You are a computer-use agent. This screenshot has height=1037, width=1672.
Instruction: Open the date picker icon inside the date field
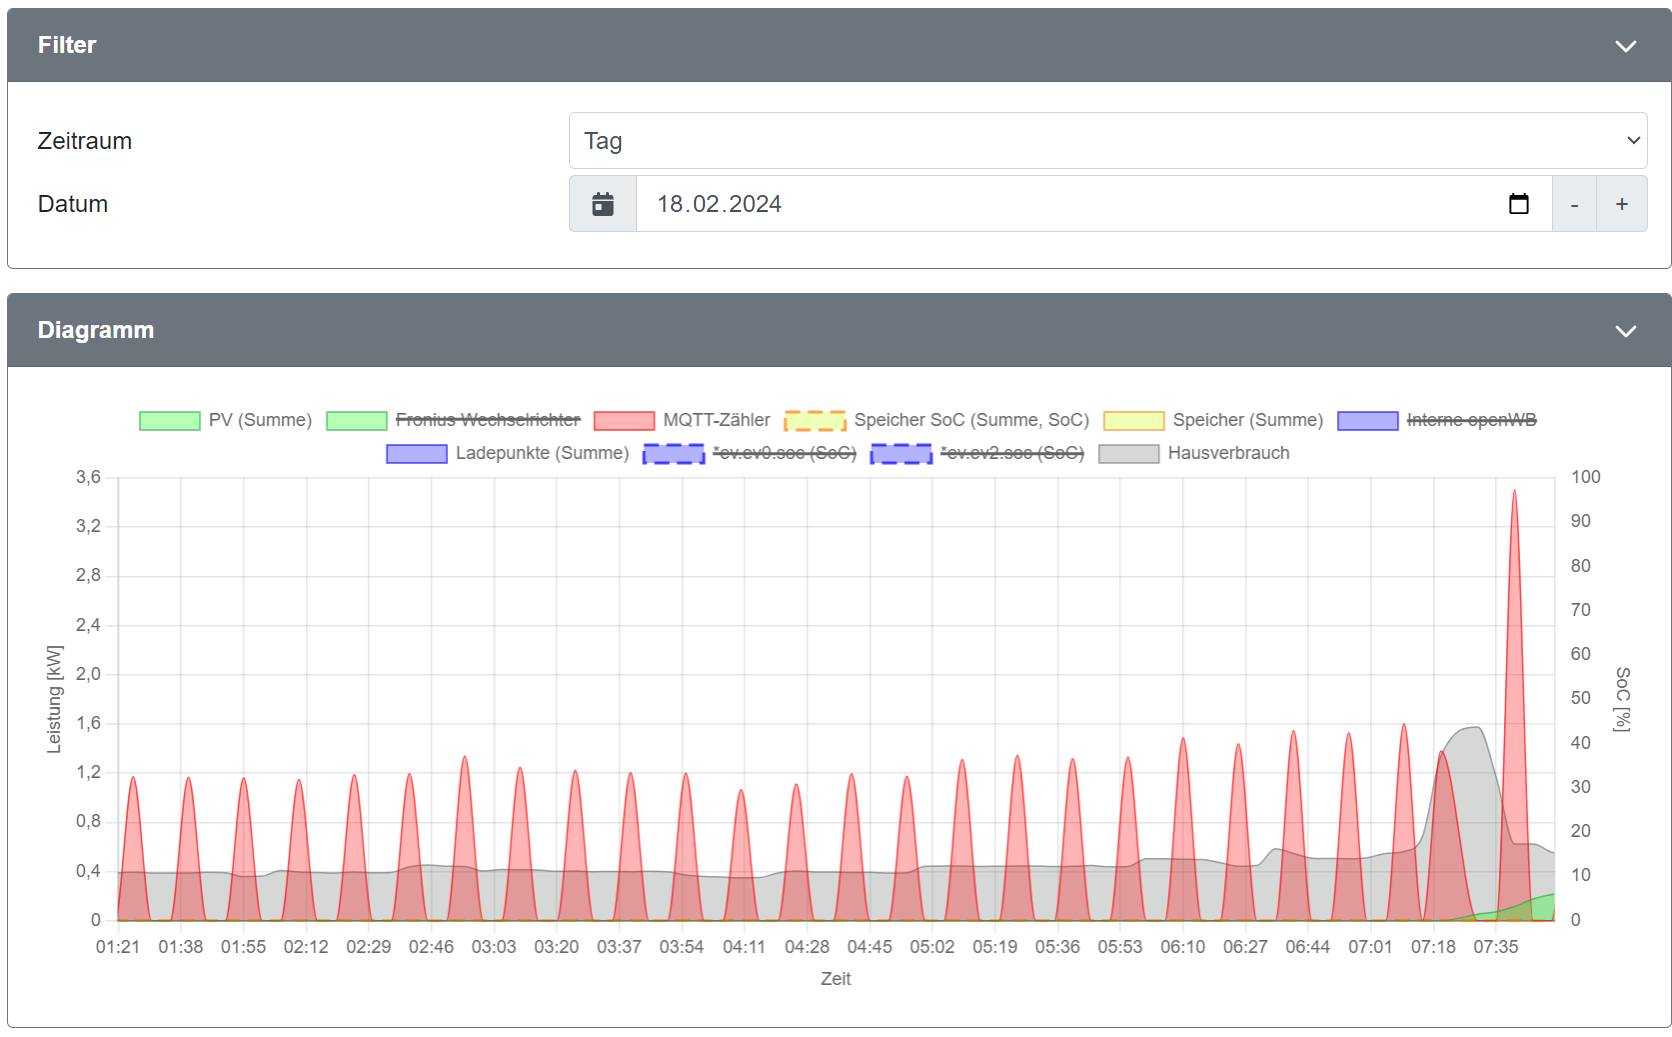pyautogui.click(x=1518, y=204)
